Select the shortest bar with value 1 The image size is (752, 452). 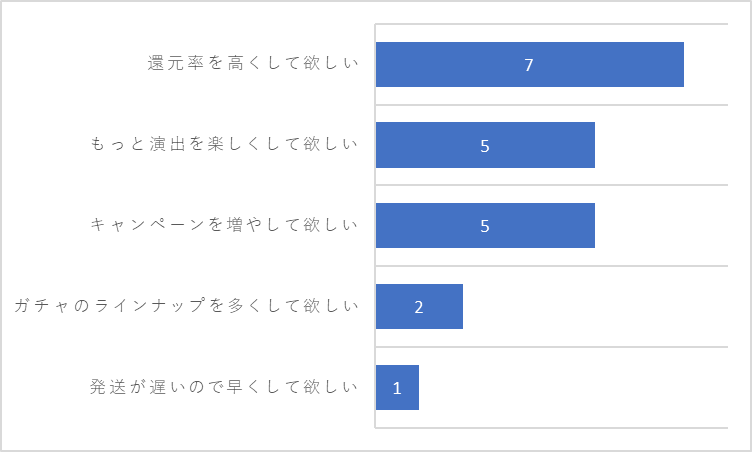coord(397,387)
